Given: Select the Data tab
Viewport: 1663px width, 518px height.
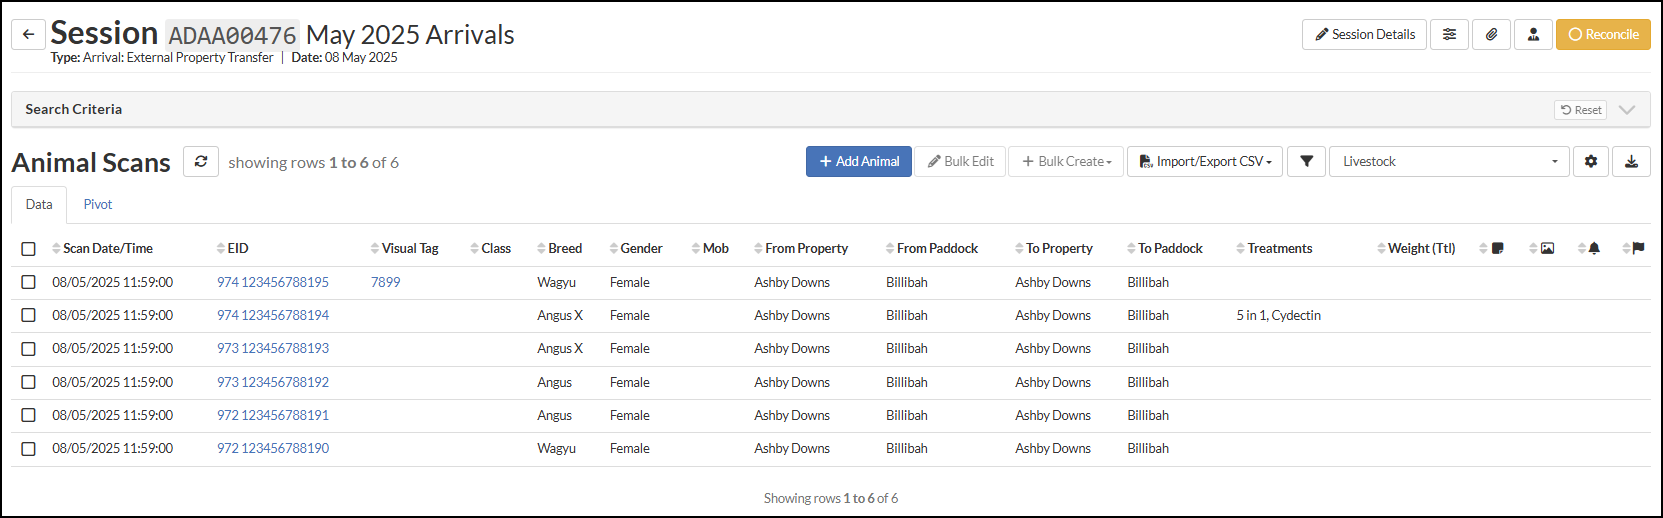Looking at the screenshot, I should coord(39,205).
